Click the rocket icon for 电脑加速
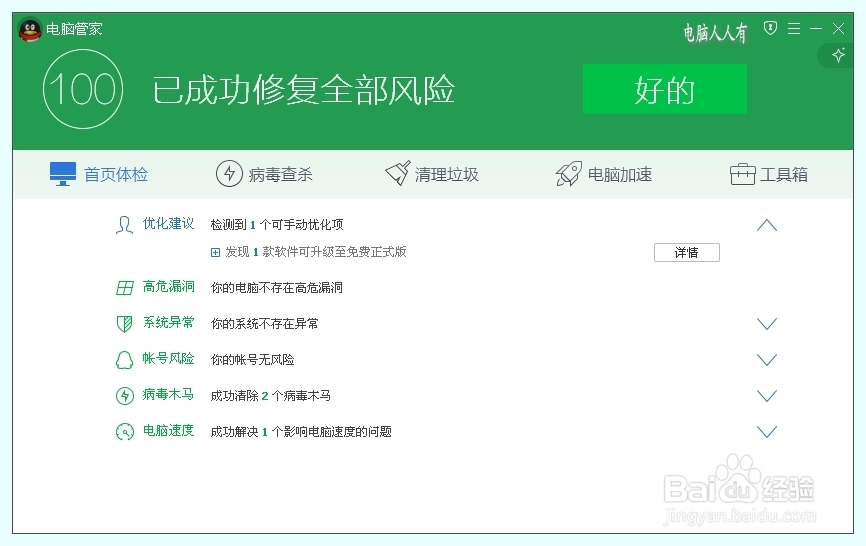 pos(568,174)
